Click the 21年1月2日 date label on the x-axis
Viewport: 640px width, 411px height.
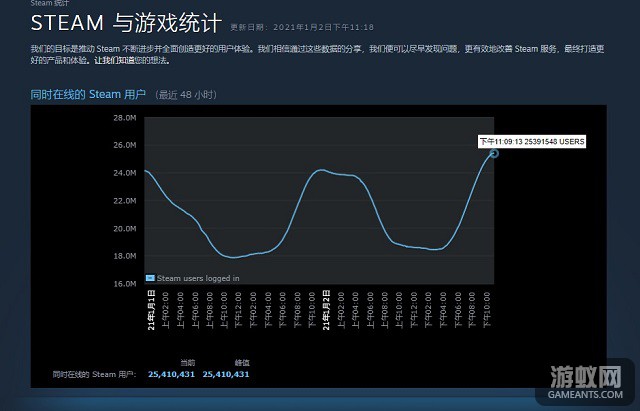coord(326,310)
